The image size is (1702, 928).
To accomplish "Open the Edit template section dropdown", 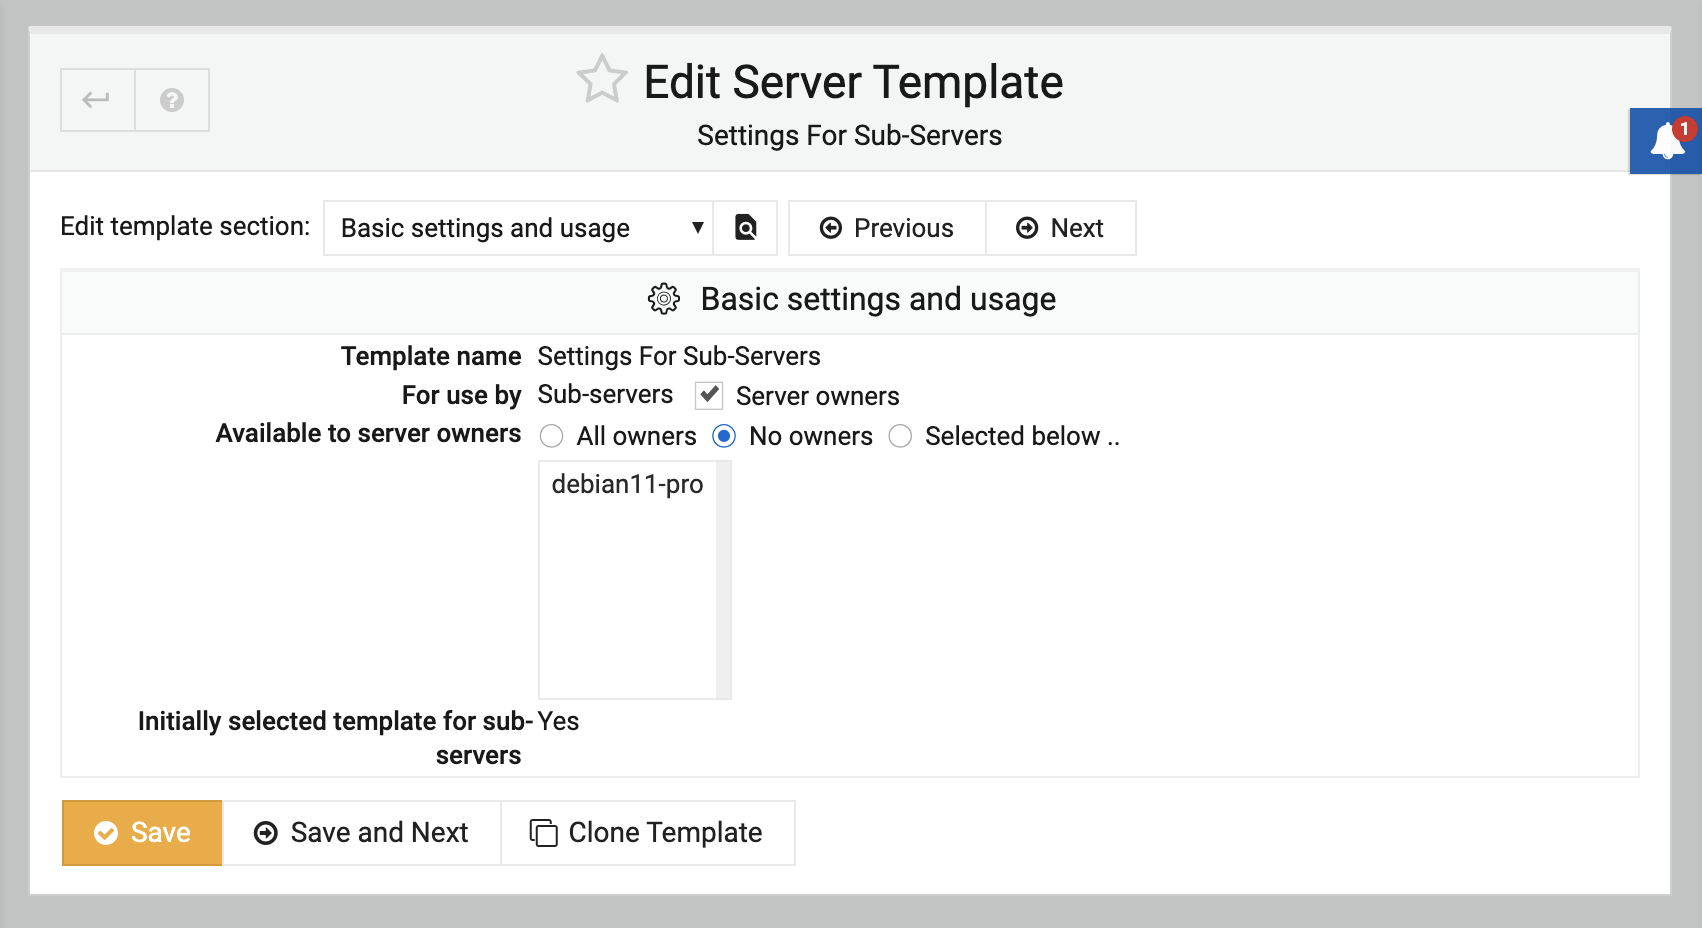I will coord(517,228).
